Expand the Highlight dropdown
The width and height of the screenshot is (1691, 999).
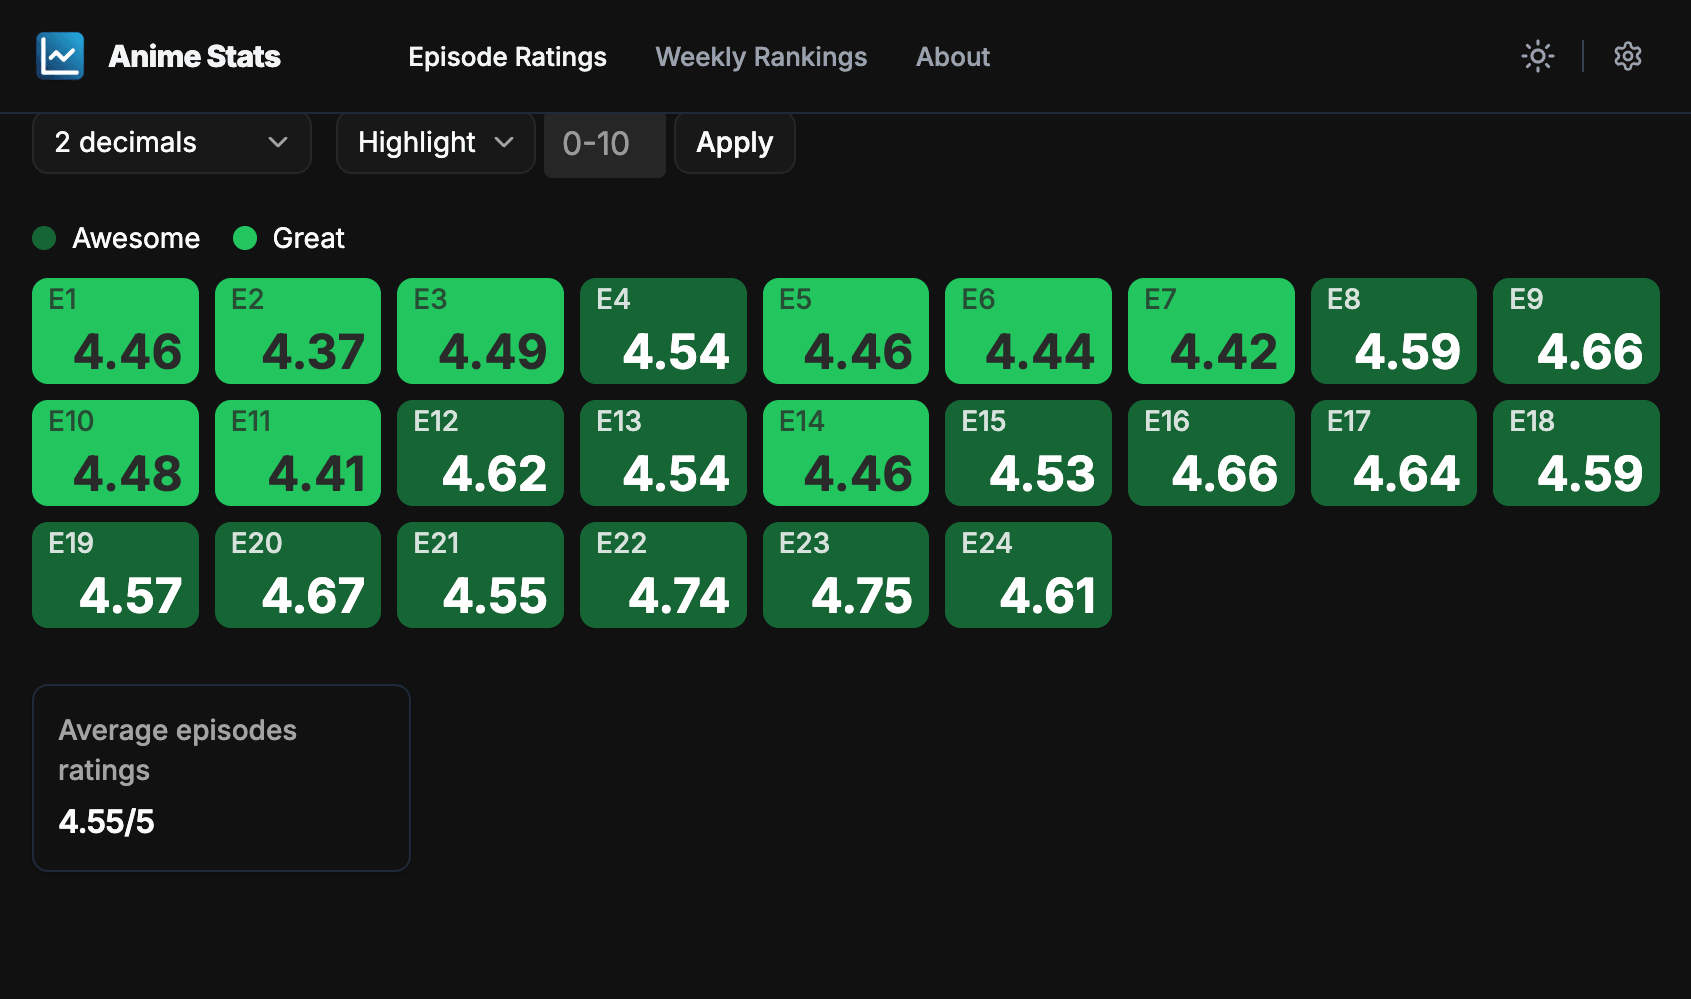click(435, 143)
